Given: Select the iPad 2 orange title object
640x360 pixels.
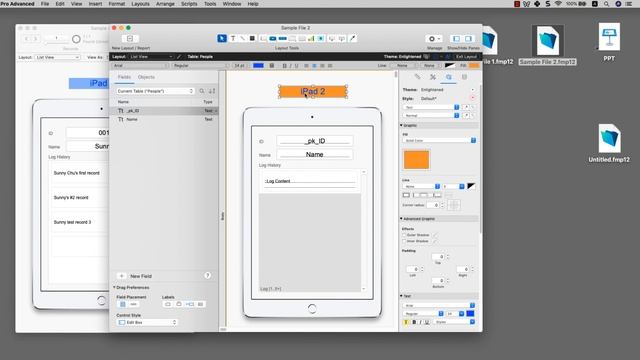Looking at the screenshot, I should coord(313,91).
